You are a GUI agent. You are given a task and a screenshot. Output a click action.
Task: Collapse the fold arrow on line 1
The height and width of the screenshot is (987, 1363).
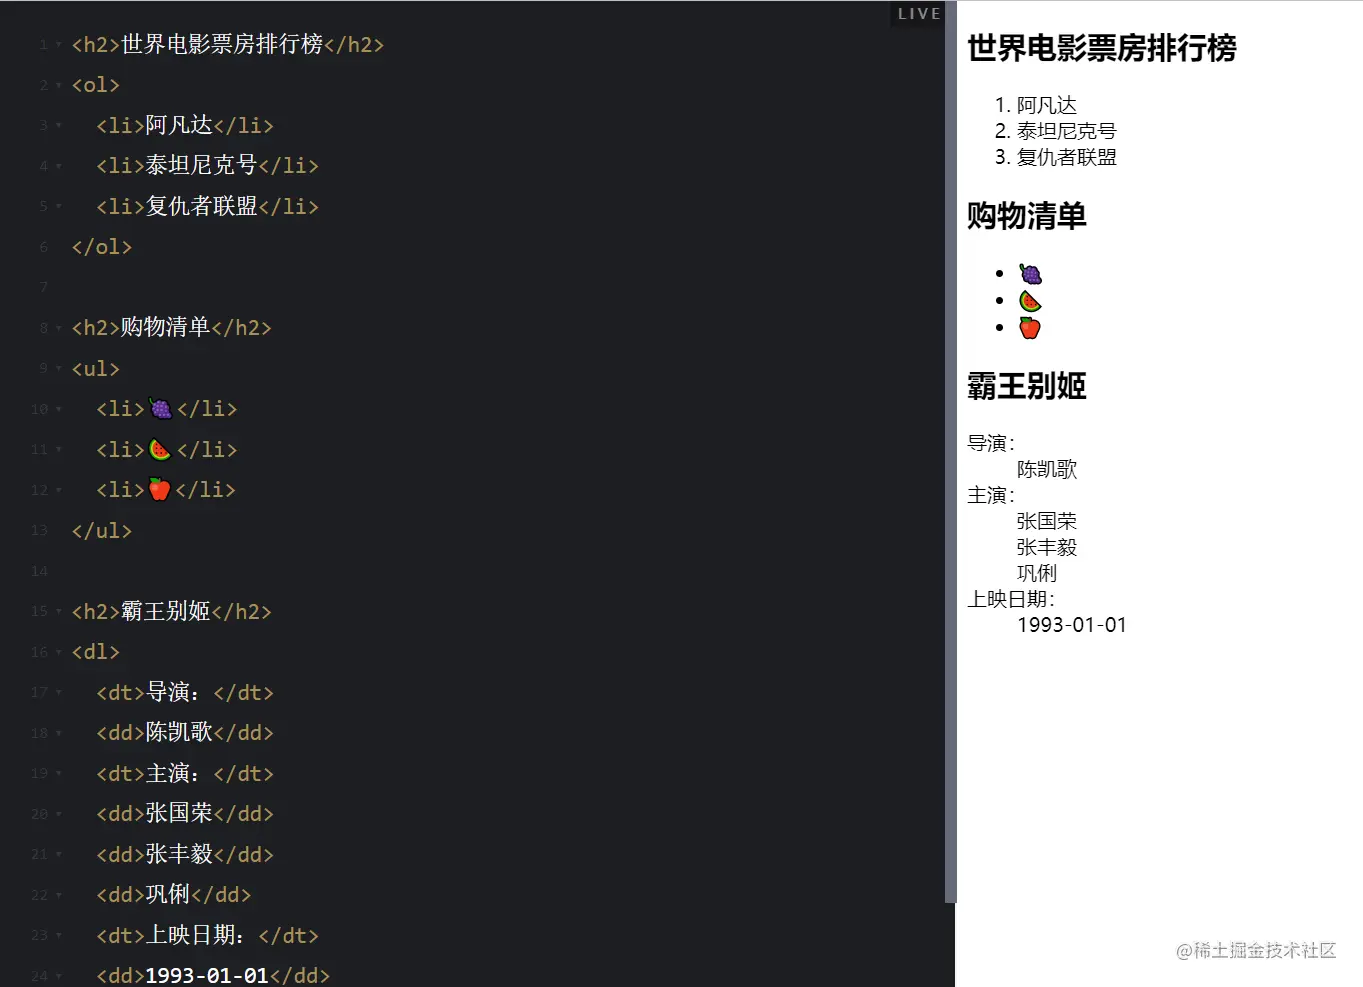click(x=59, y=45)
